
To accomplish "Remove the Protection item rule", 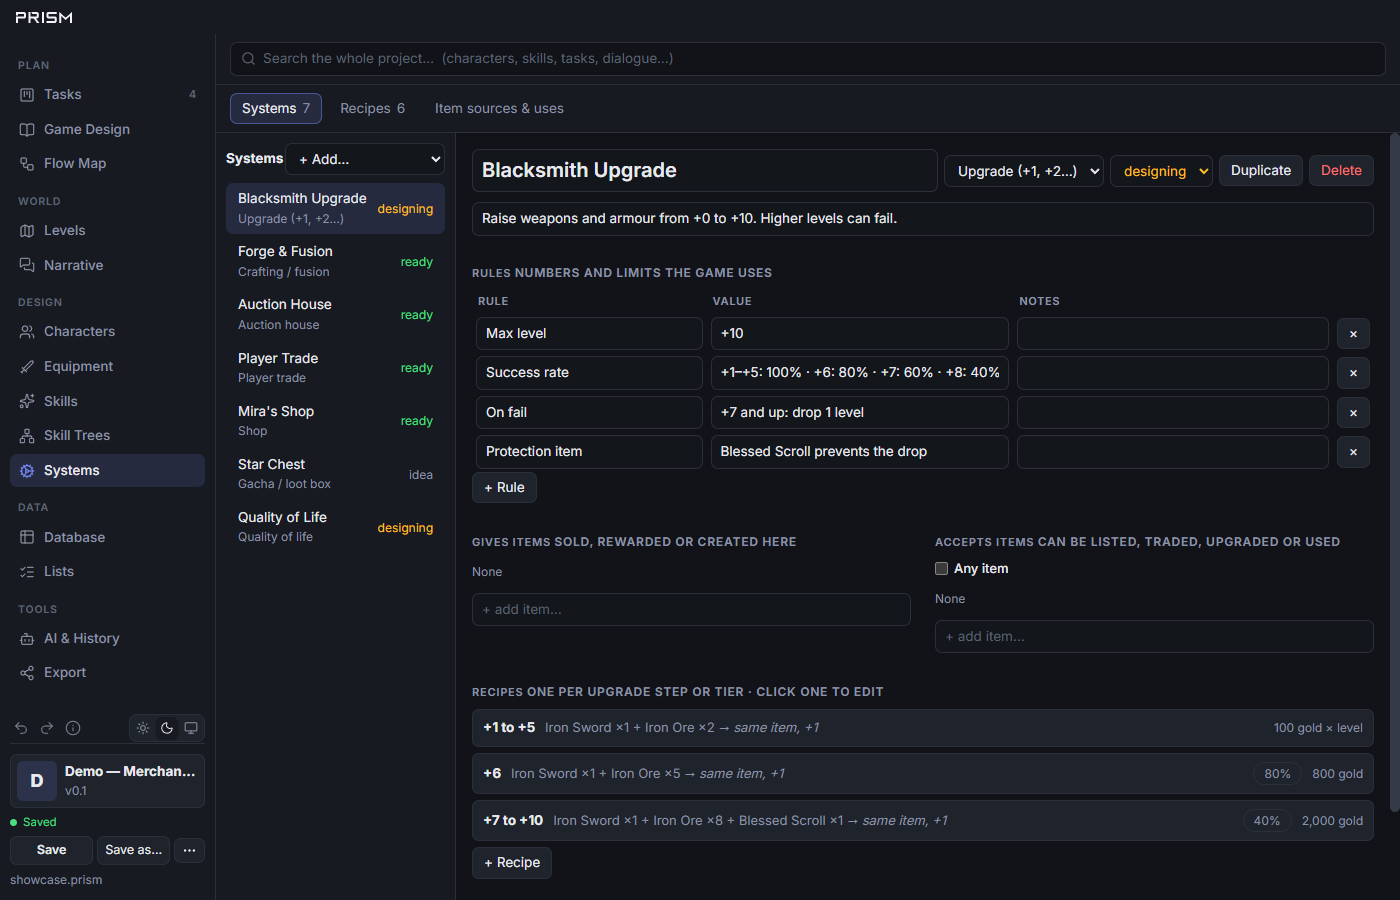I will click(x=1353, y=452).
